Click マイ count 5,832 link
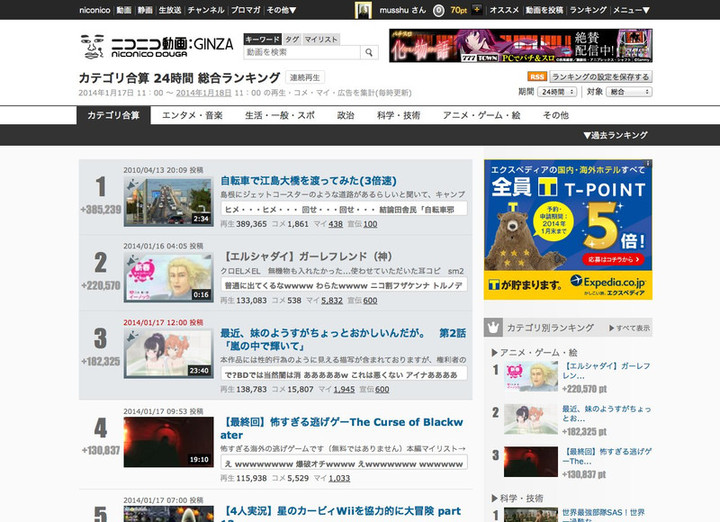 click(332, 300)
